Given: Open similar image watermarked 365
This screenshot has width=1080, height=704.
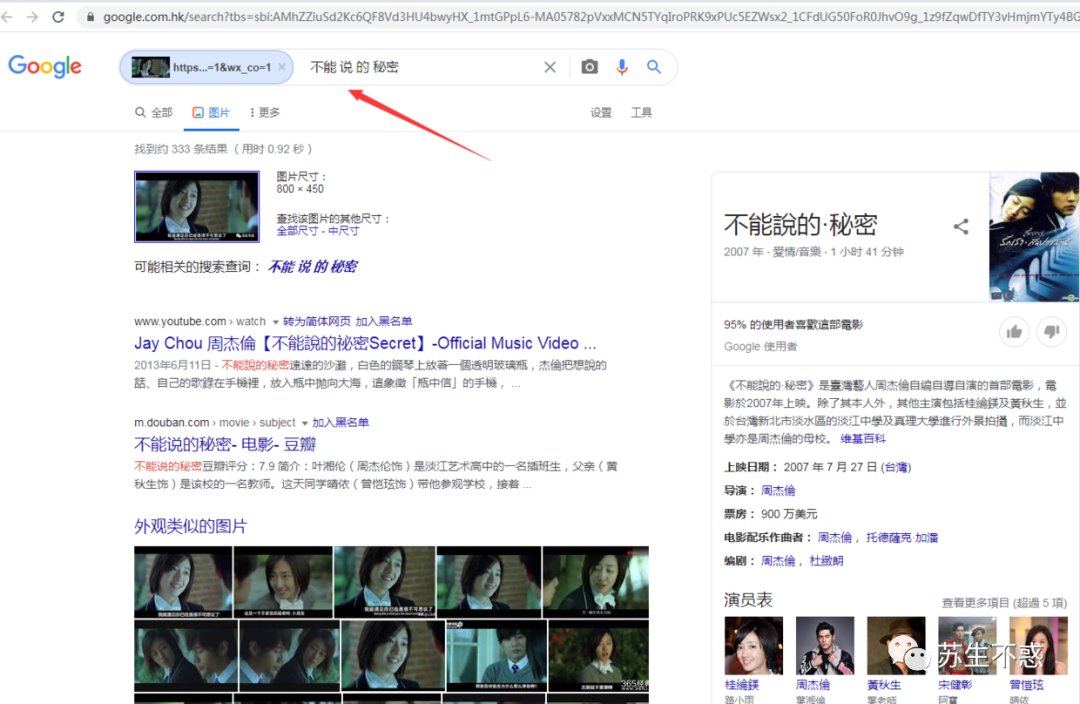Looking at the screenshot, I should tap(599, 655).
